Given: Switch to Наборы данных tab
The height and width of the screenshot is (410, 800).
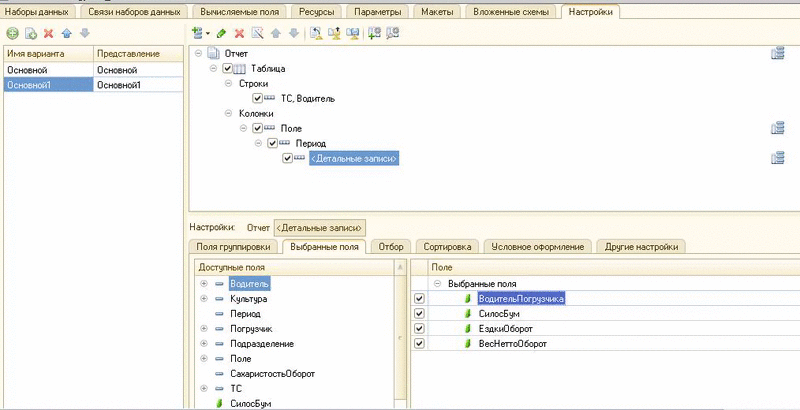Looking at the screenshot, I should (x=37, y=12).
